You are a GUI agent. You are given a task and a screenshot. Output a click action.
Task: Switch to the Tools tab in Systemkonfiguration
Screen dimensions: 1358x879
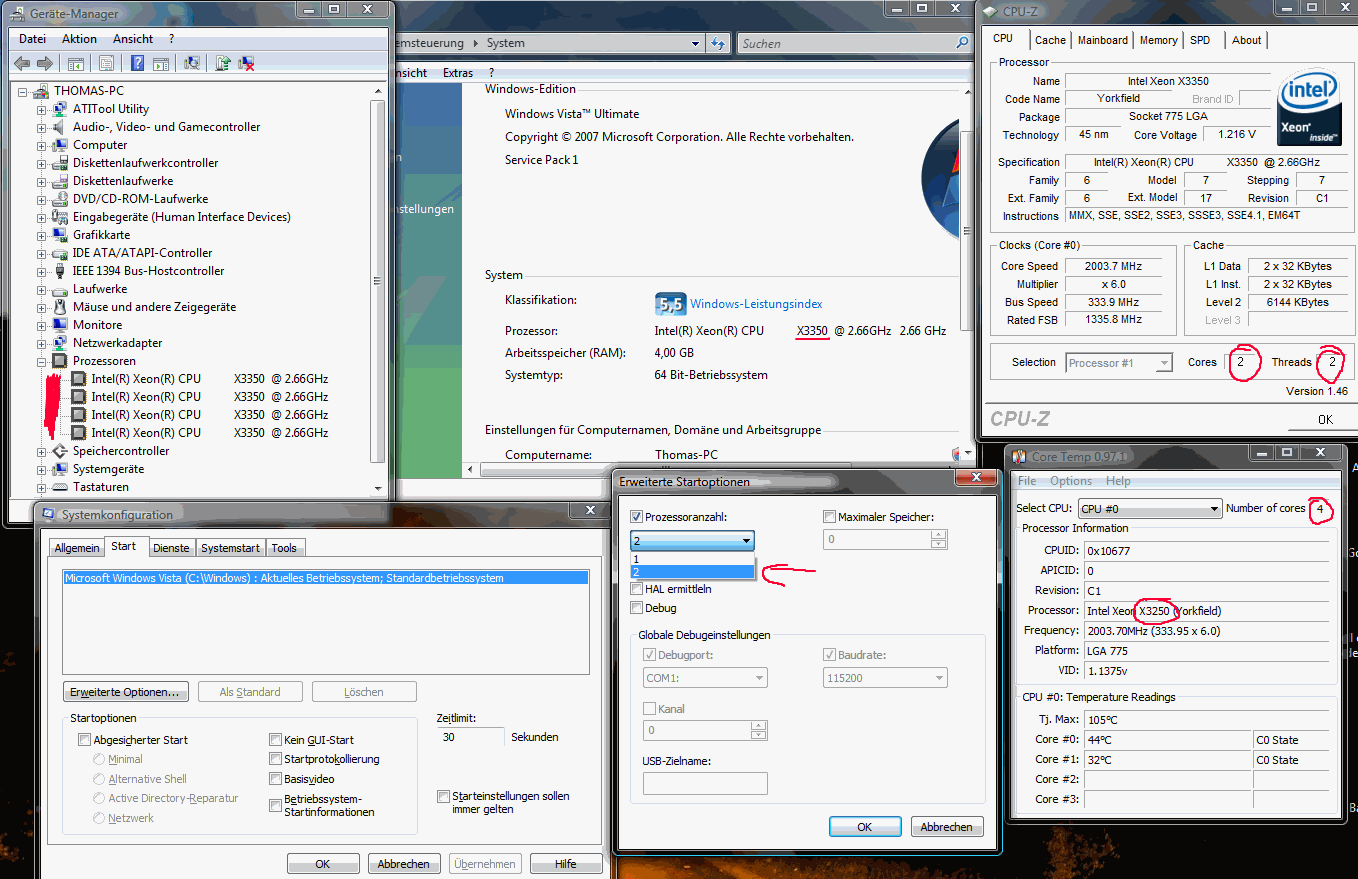(284, 548)
